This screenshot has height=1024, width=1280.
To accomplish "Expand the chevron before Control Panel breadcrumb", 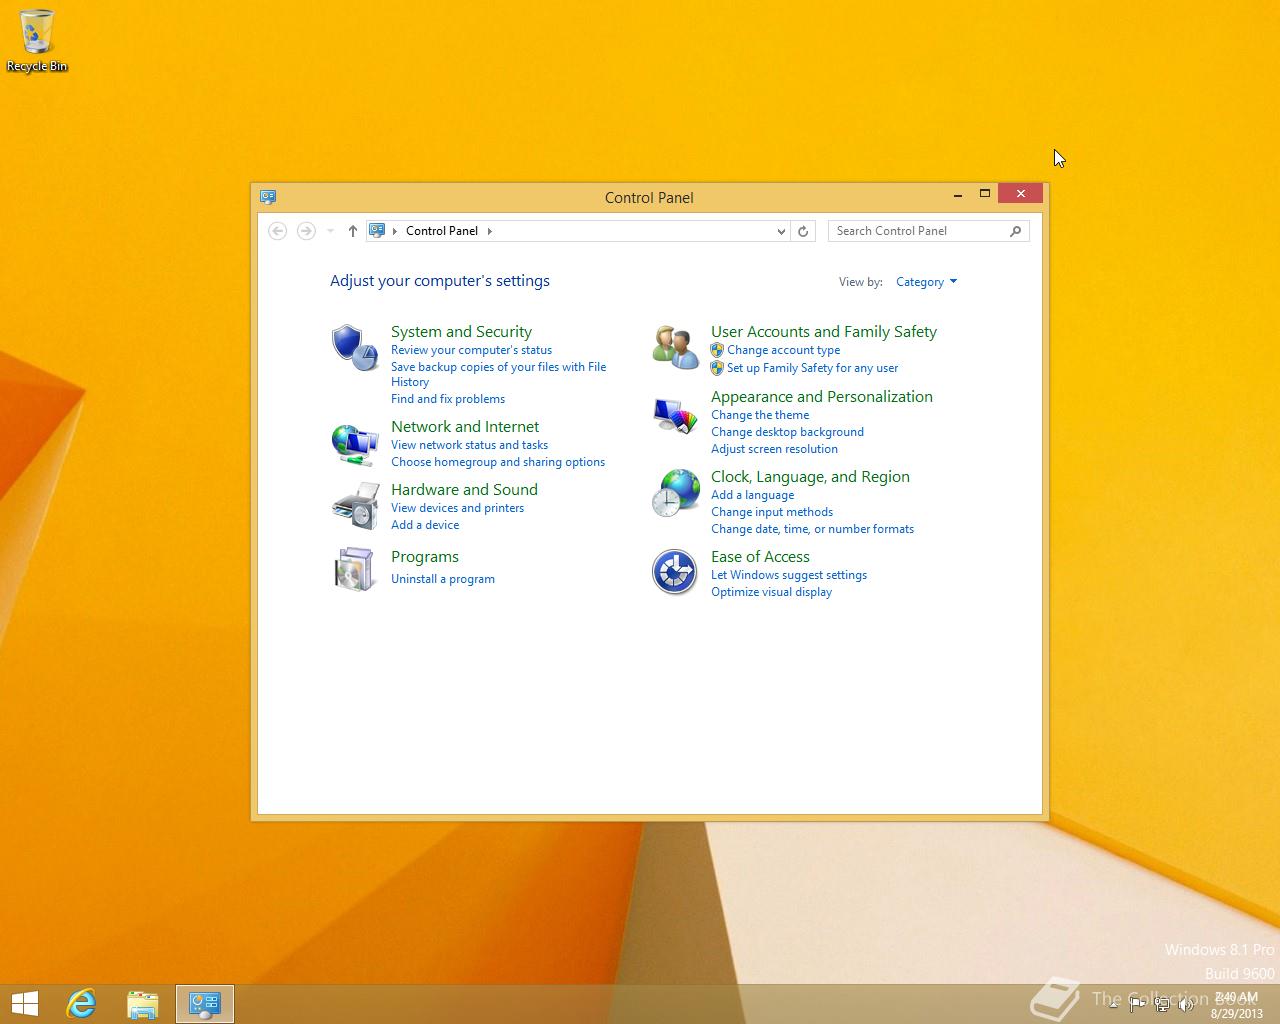I will coord(395,231).
